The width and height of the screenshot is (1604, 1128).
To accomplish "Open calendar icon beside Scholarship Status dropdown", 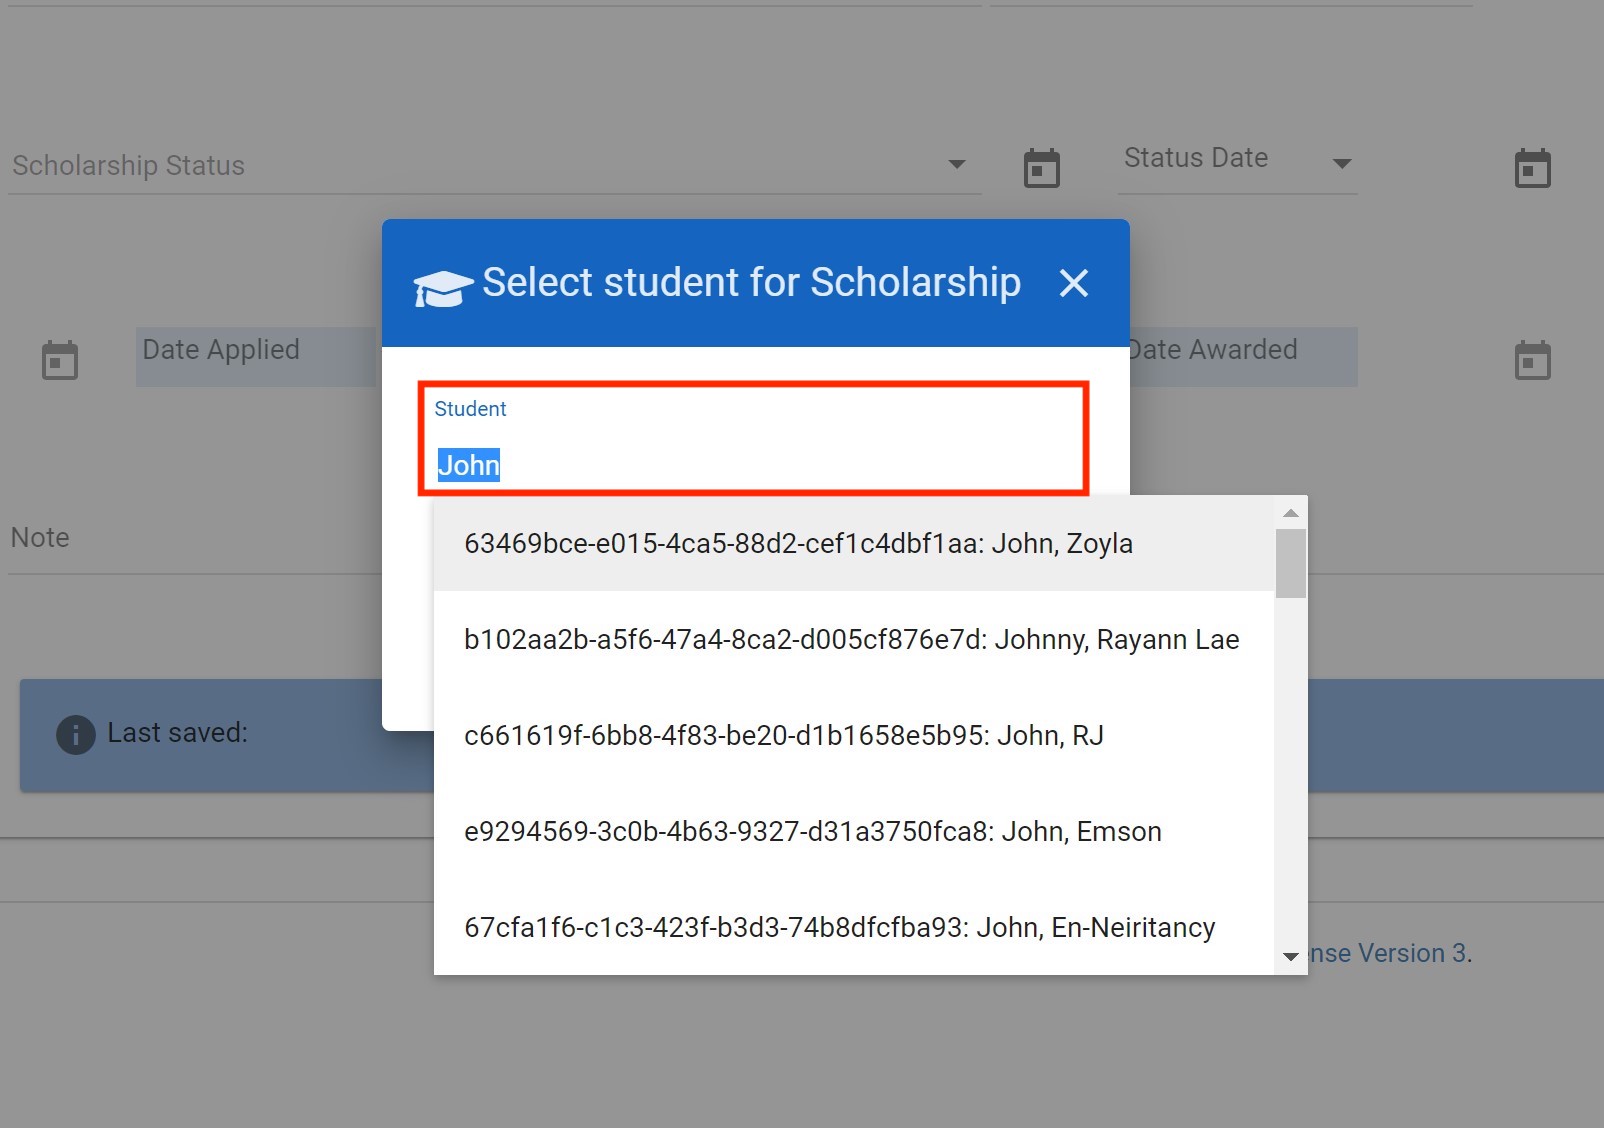I will click(1041, 168).
